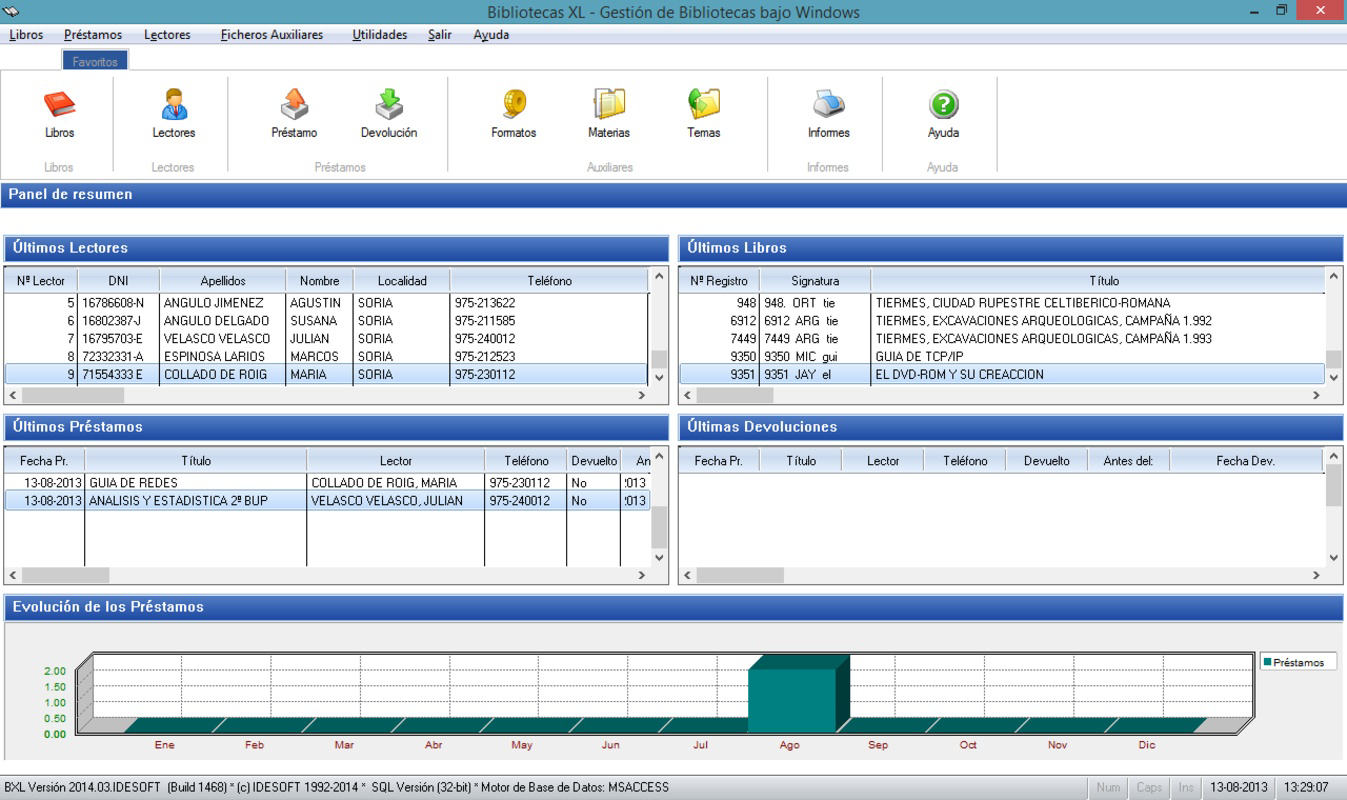The width and height of the screenshot is (1347, 800).
Task: Click the Salir menu item
Action: pos(440,35)
